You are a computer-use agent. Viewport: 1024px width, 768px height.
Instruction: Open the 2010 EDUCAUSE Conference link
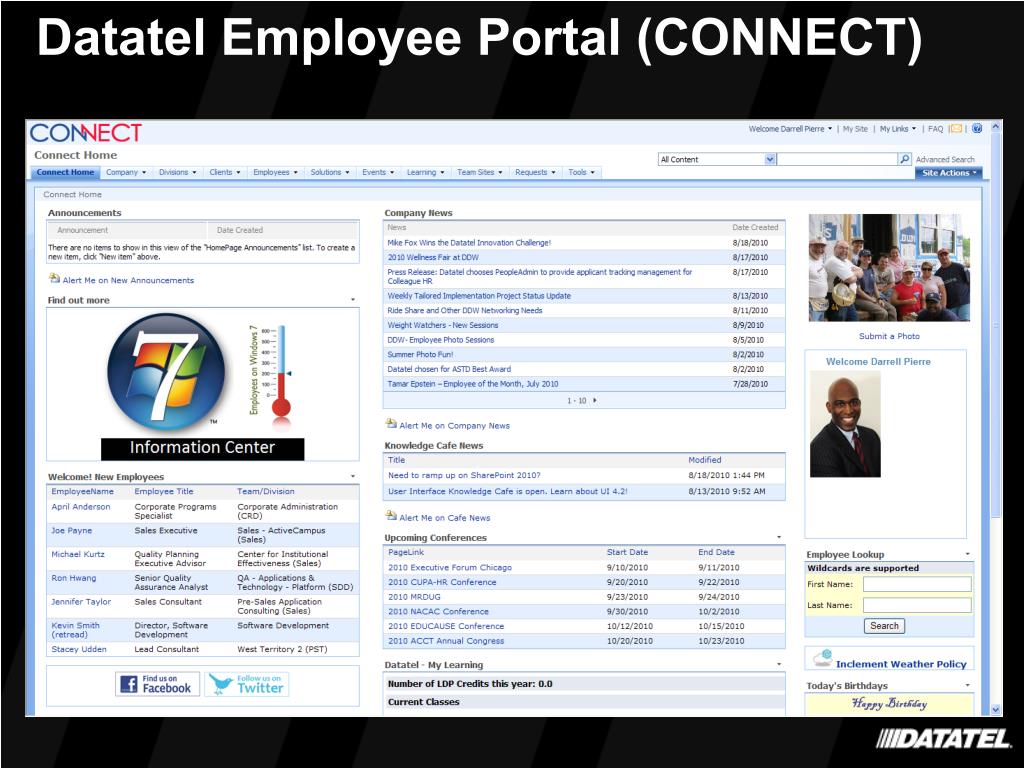[x=446, y=626]
